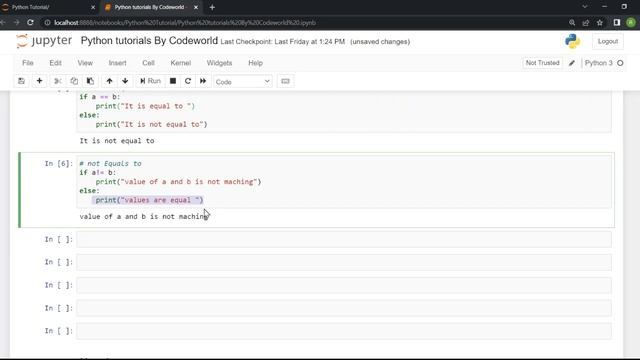640x360 pixels.
Task: Interrupt the kernel with the stop icon
Action: click(x=173, y=81)
